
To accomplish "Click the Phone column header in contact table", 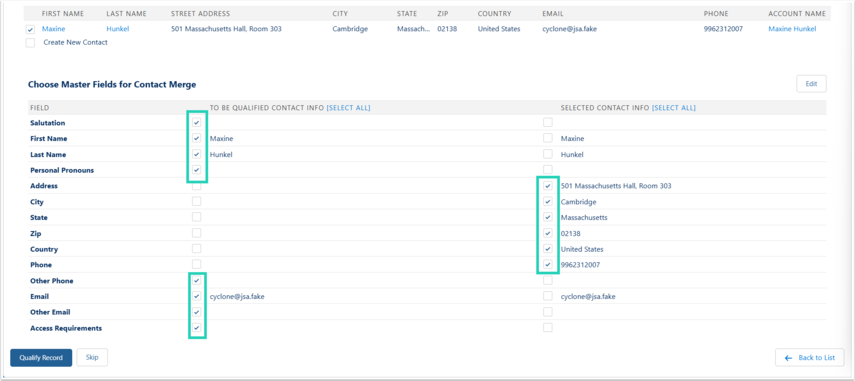I will [x=715, y=14].
